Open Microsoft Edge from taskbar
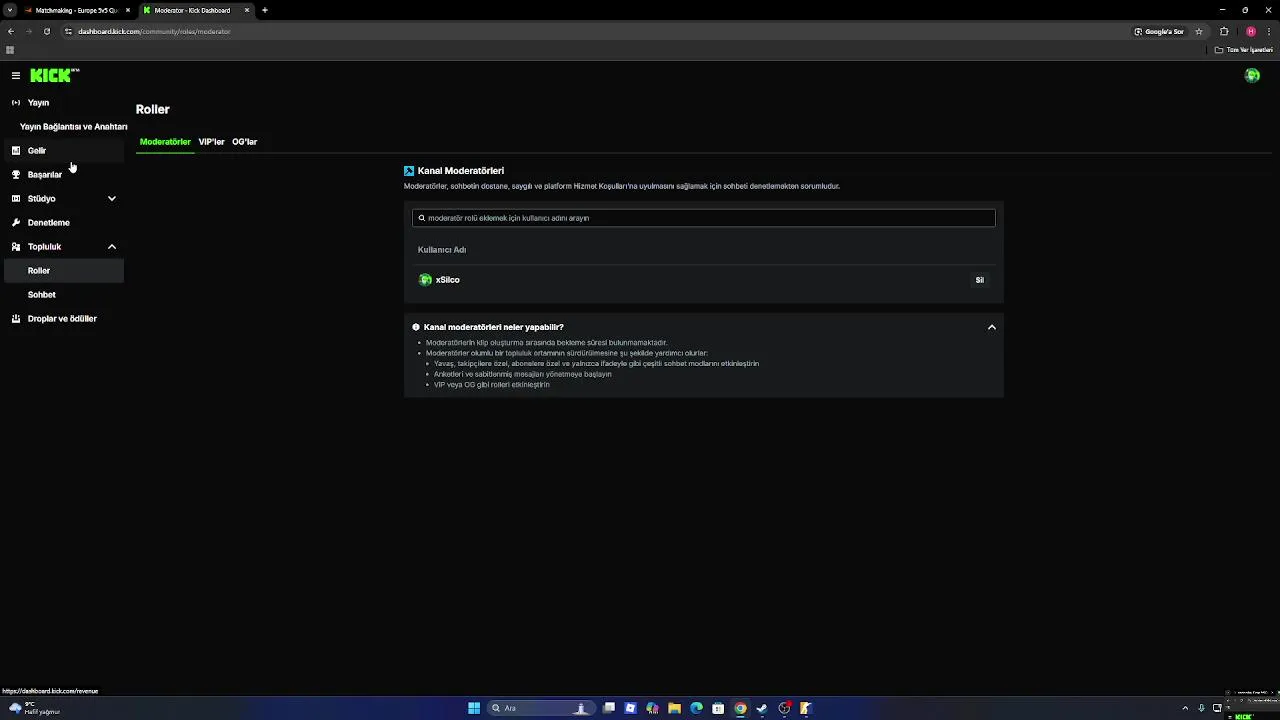This screenshot has height=720, width=1280. click(x=696, y=708)
